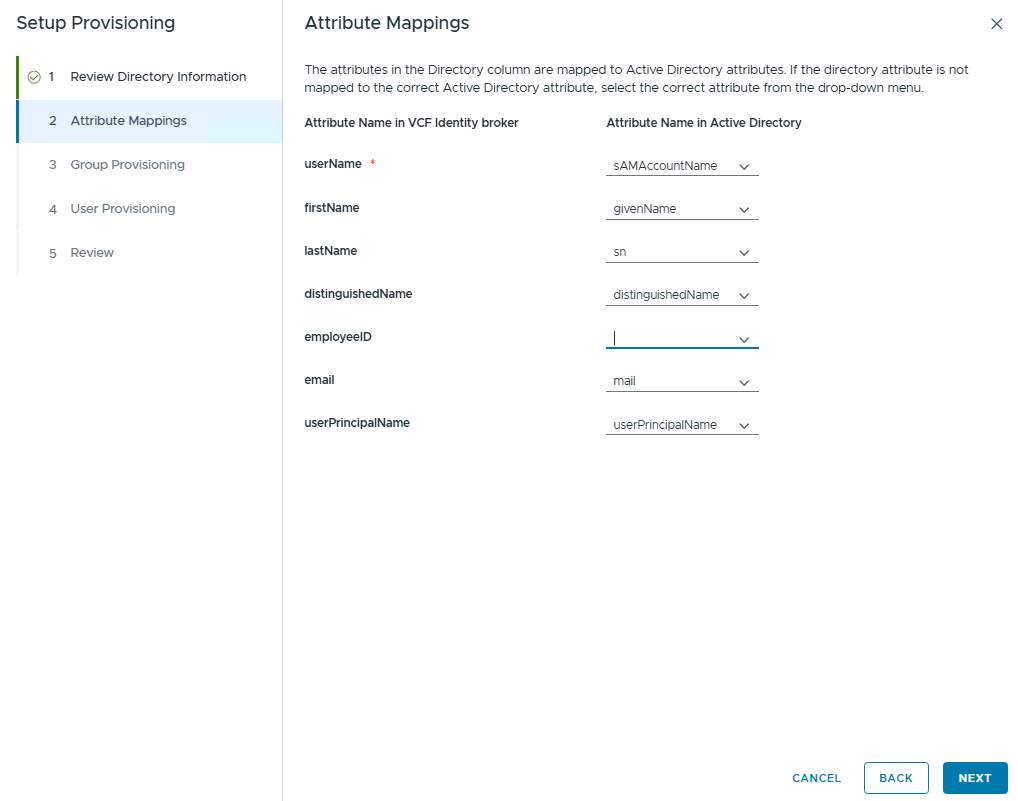Open the userPrincipalName attribute dropdown
Image resolution: width=1018 pixels, height=801 pixels.
pos(682,425)
